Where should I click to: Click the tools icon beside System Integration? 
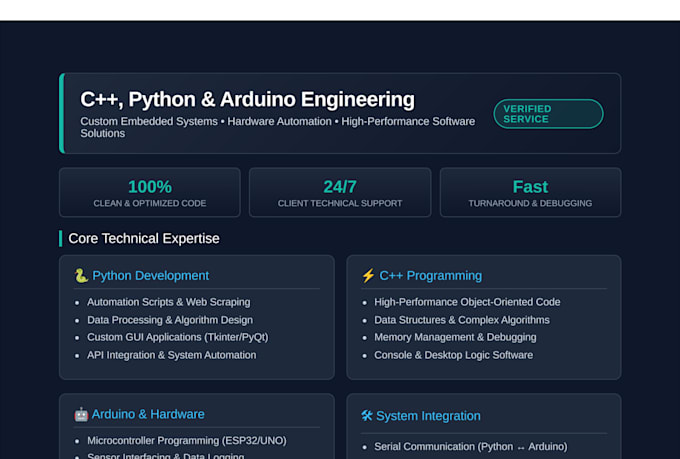[x=367, y=416]
